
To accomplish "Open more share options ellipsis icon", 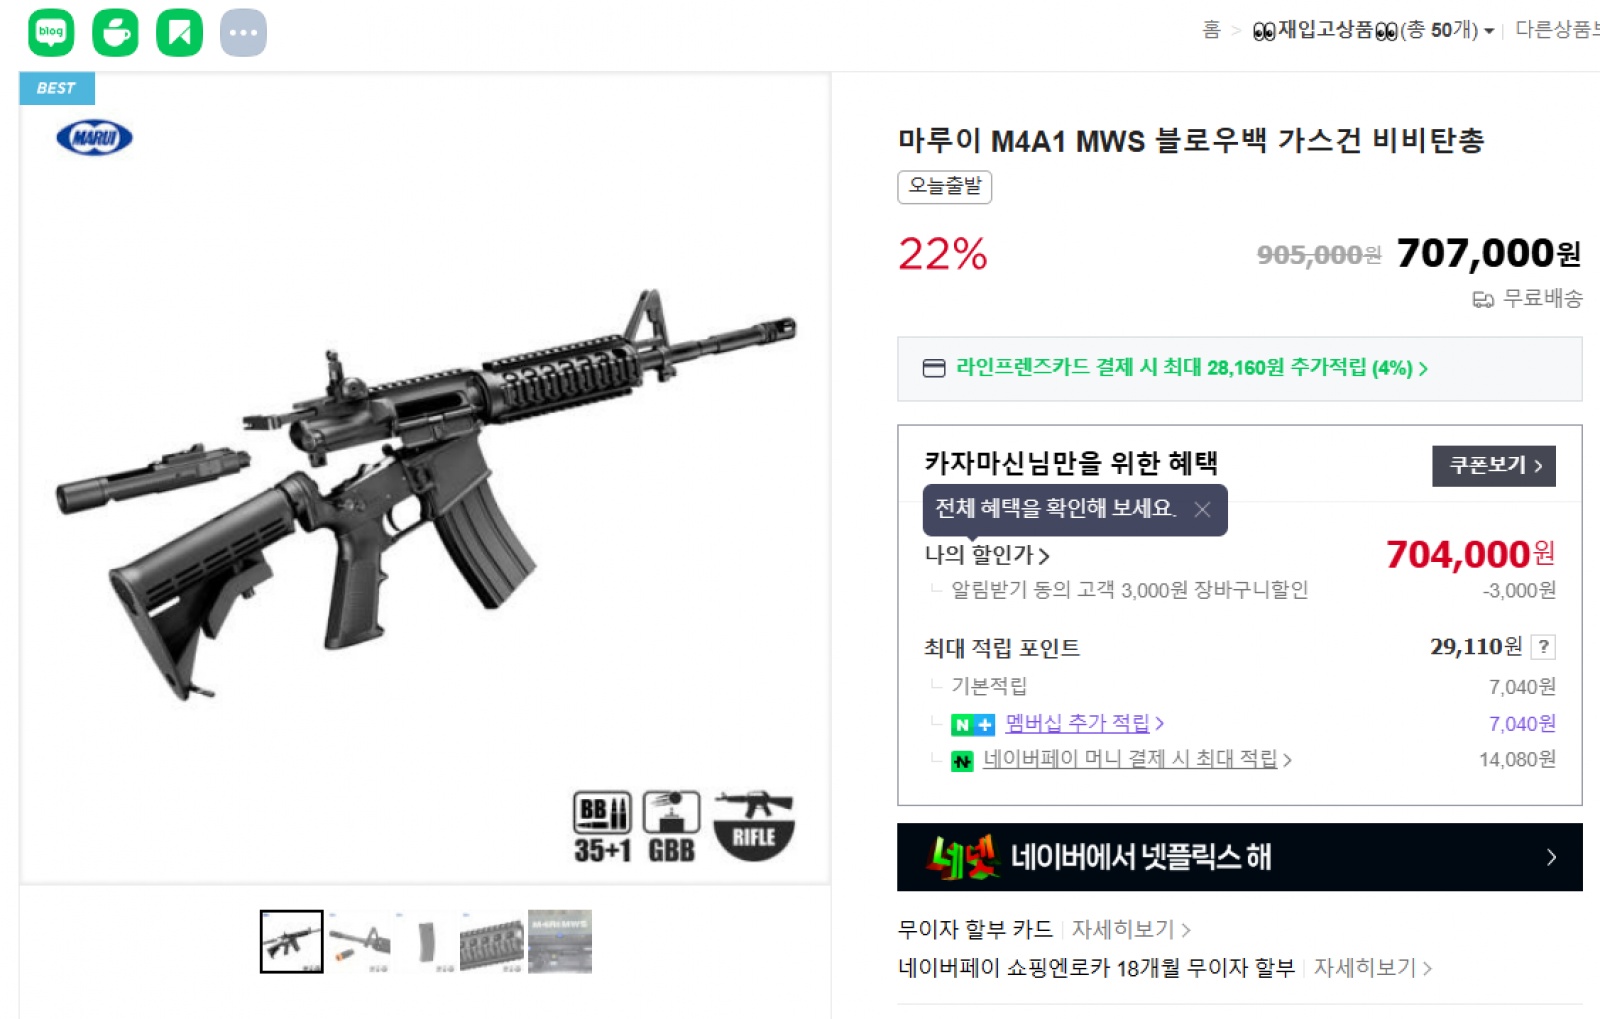I will pyautogui.click(x=243, y=33).
